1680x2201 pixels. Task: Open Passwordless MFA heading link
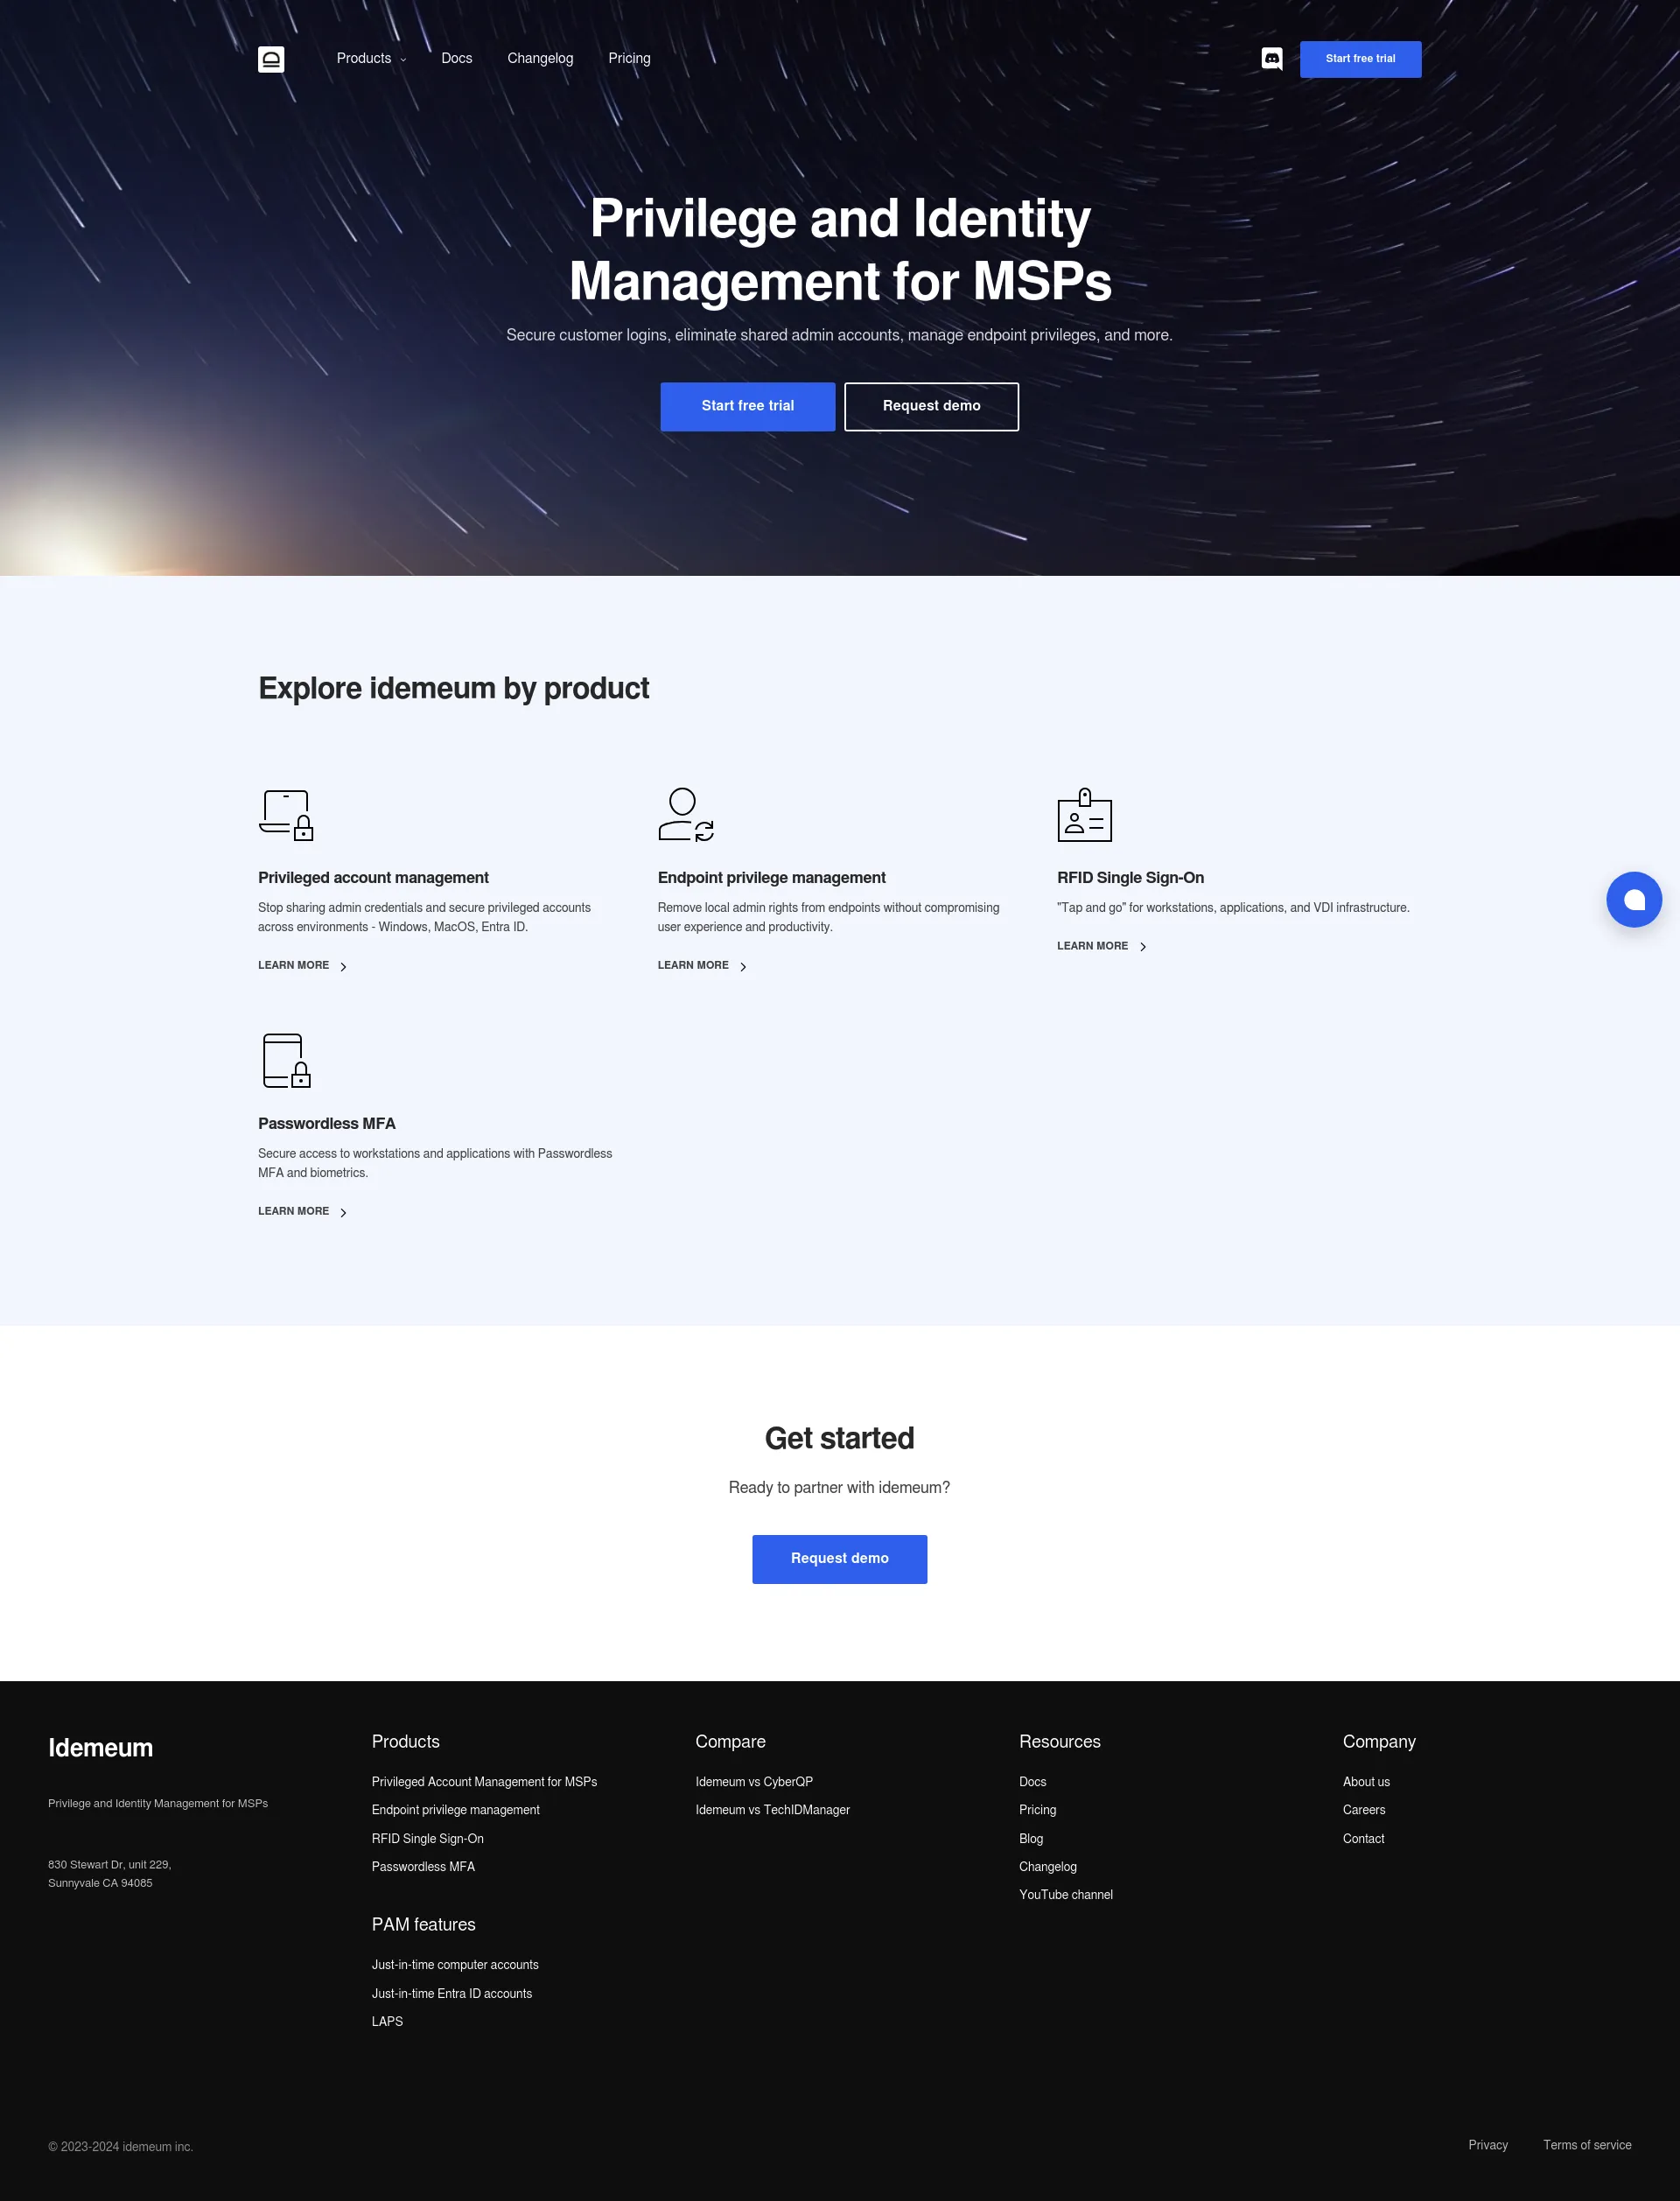327,1123
